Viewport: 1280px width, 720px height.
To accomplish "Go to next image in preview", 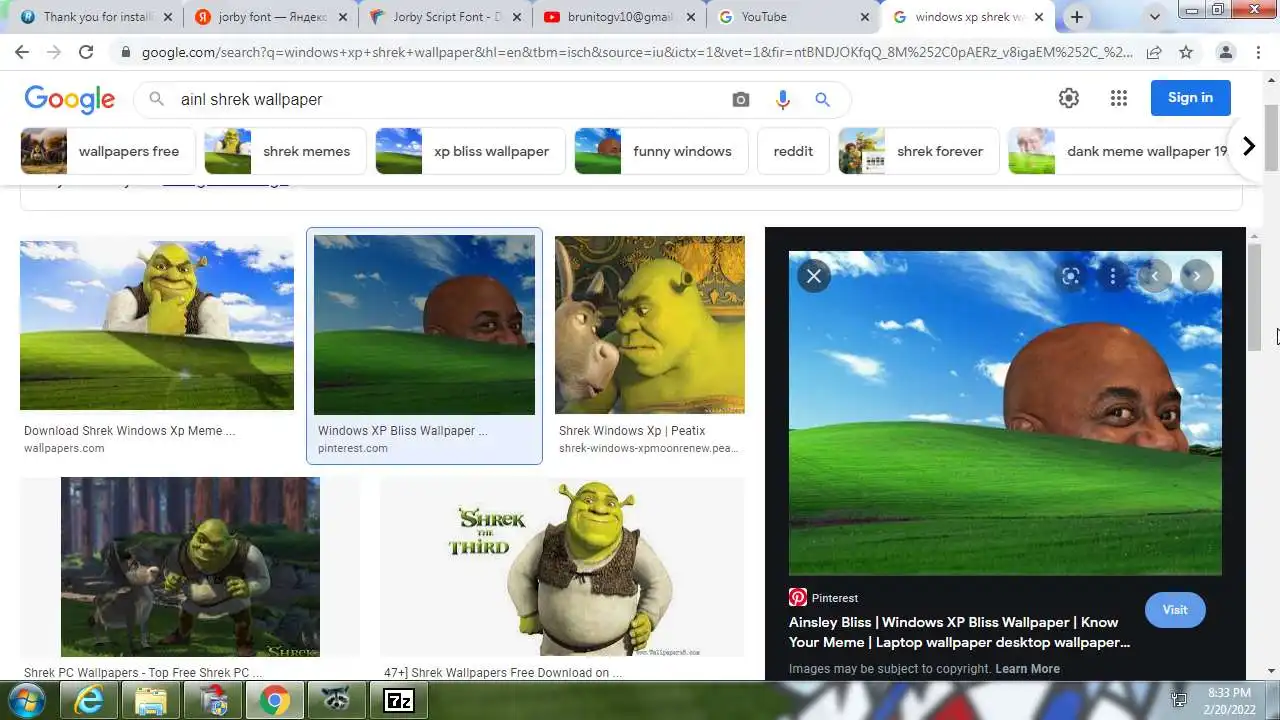I will (x=1197, y=276).
